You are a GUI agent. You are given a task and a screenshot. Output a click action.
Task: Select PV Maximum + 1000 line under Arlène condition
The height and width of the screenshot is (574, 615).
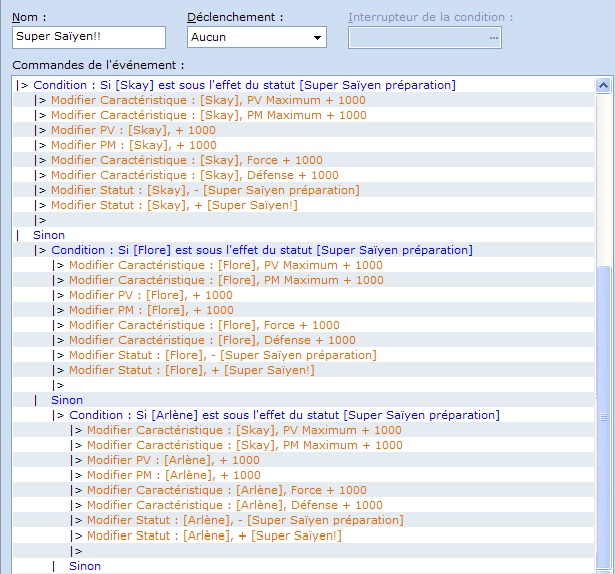(x=304, y=430)
